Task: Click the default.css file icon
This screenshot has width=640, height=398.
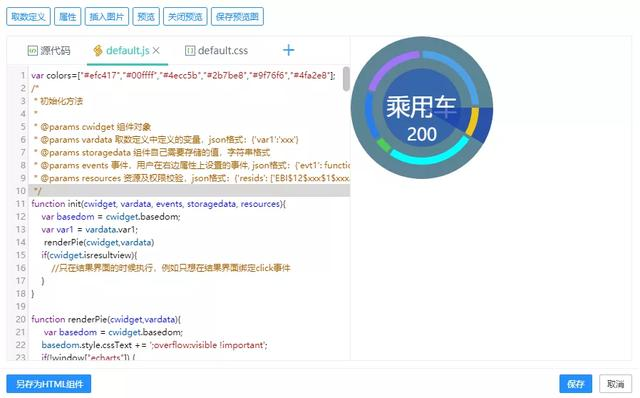Action: coord(190,51)
